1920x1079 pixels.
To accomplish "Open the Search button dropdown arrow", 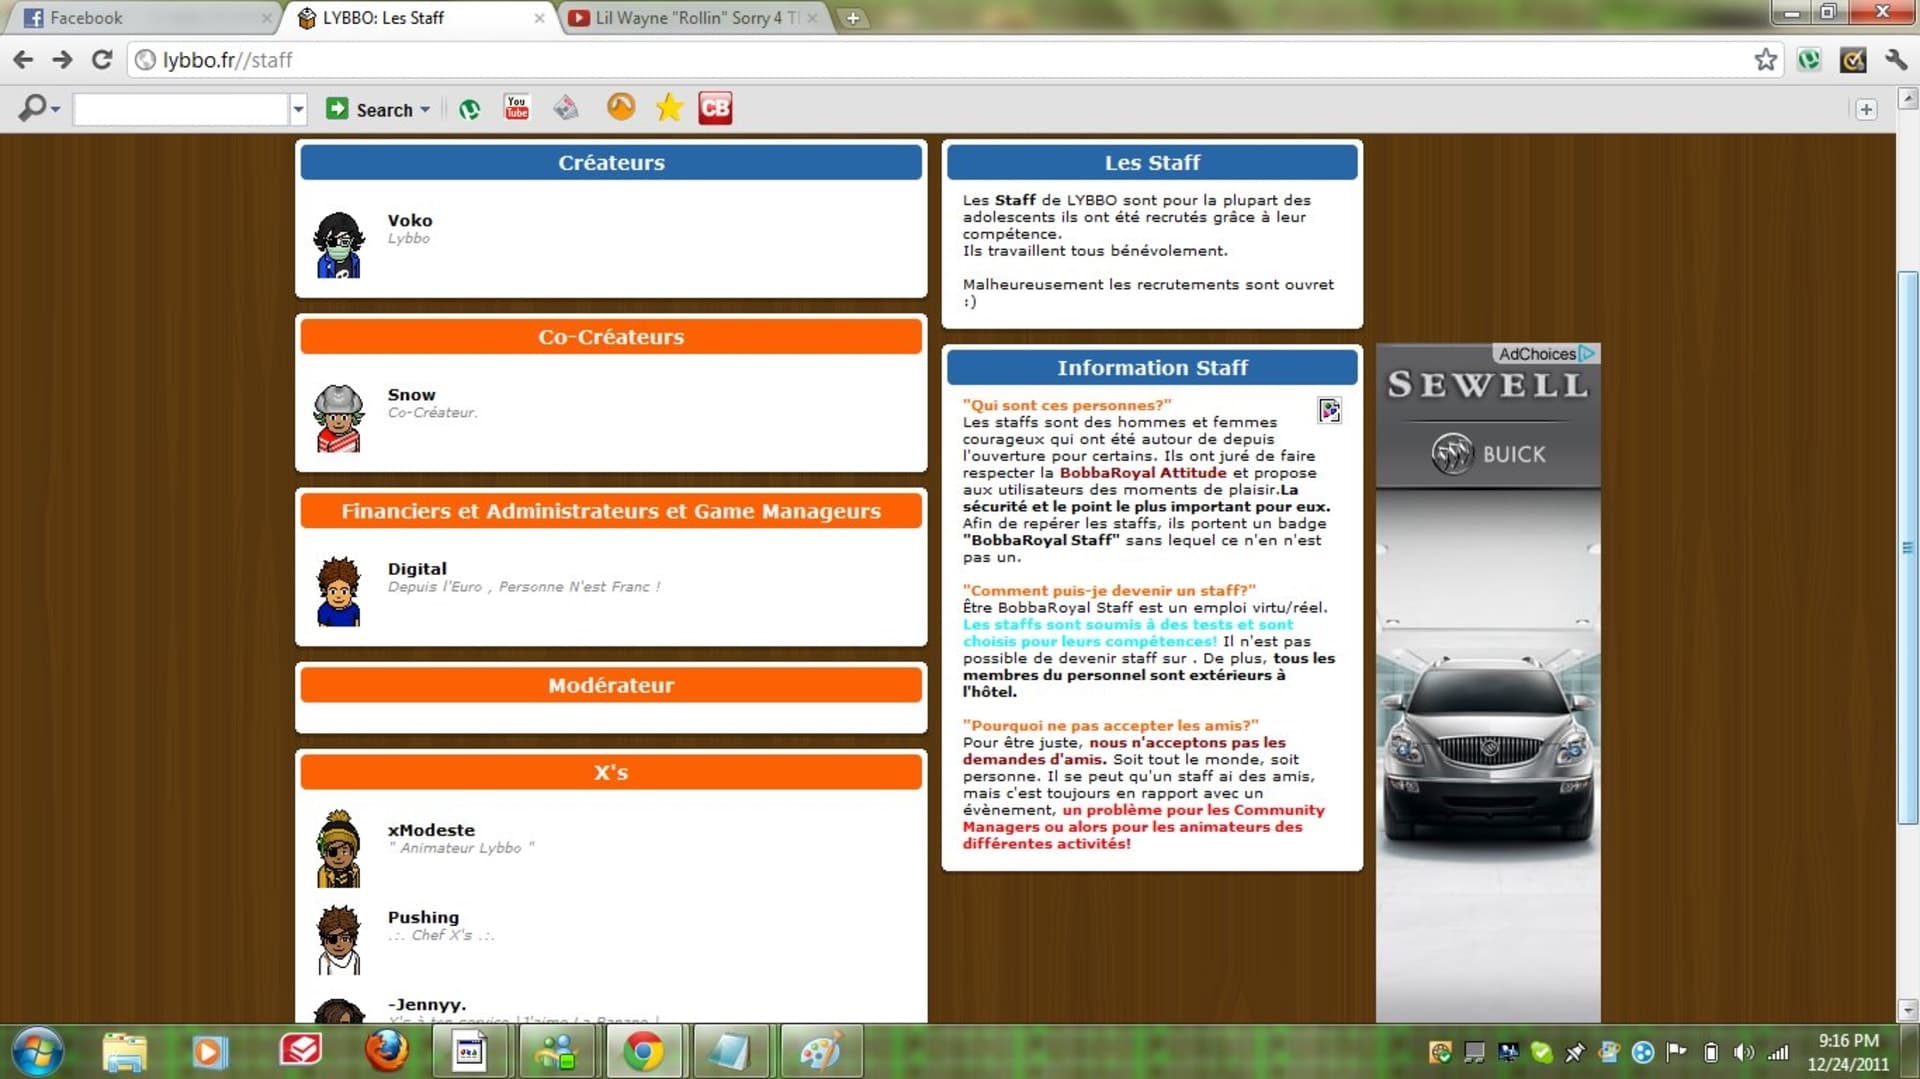I will (425, 110).
